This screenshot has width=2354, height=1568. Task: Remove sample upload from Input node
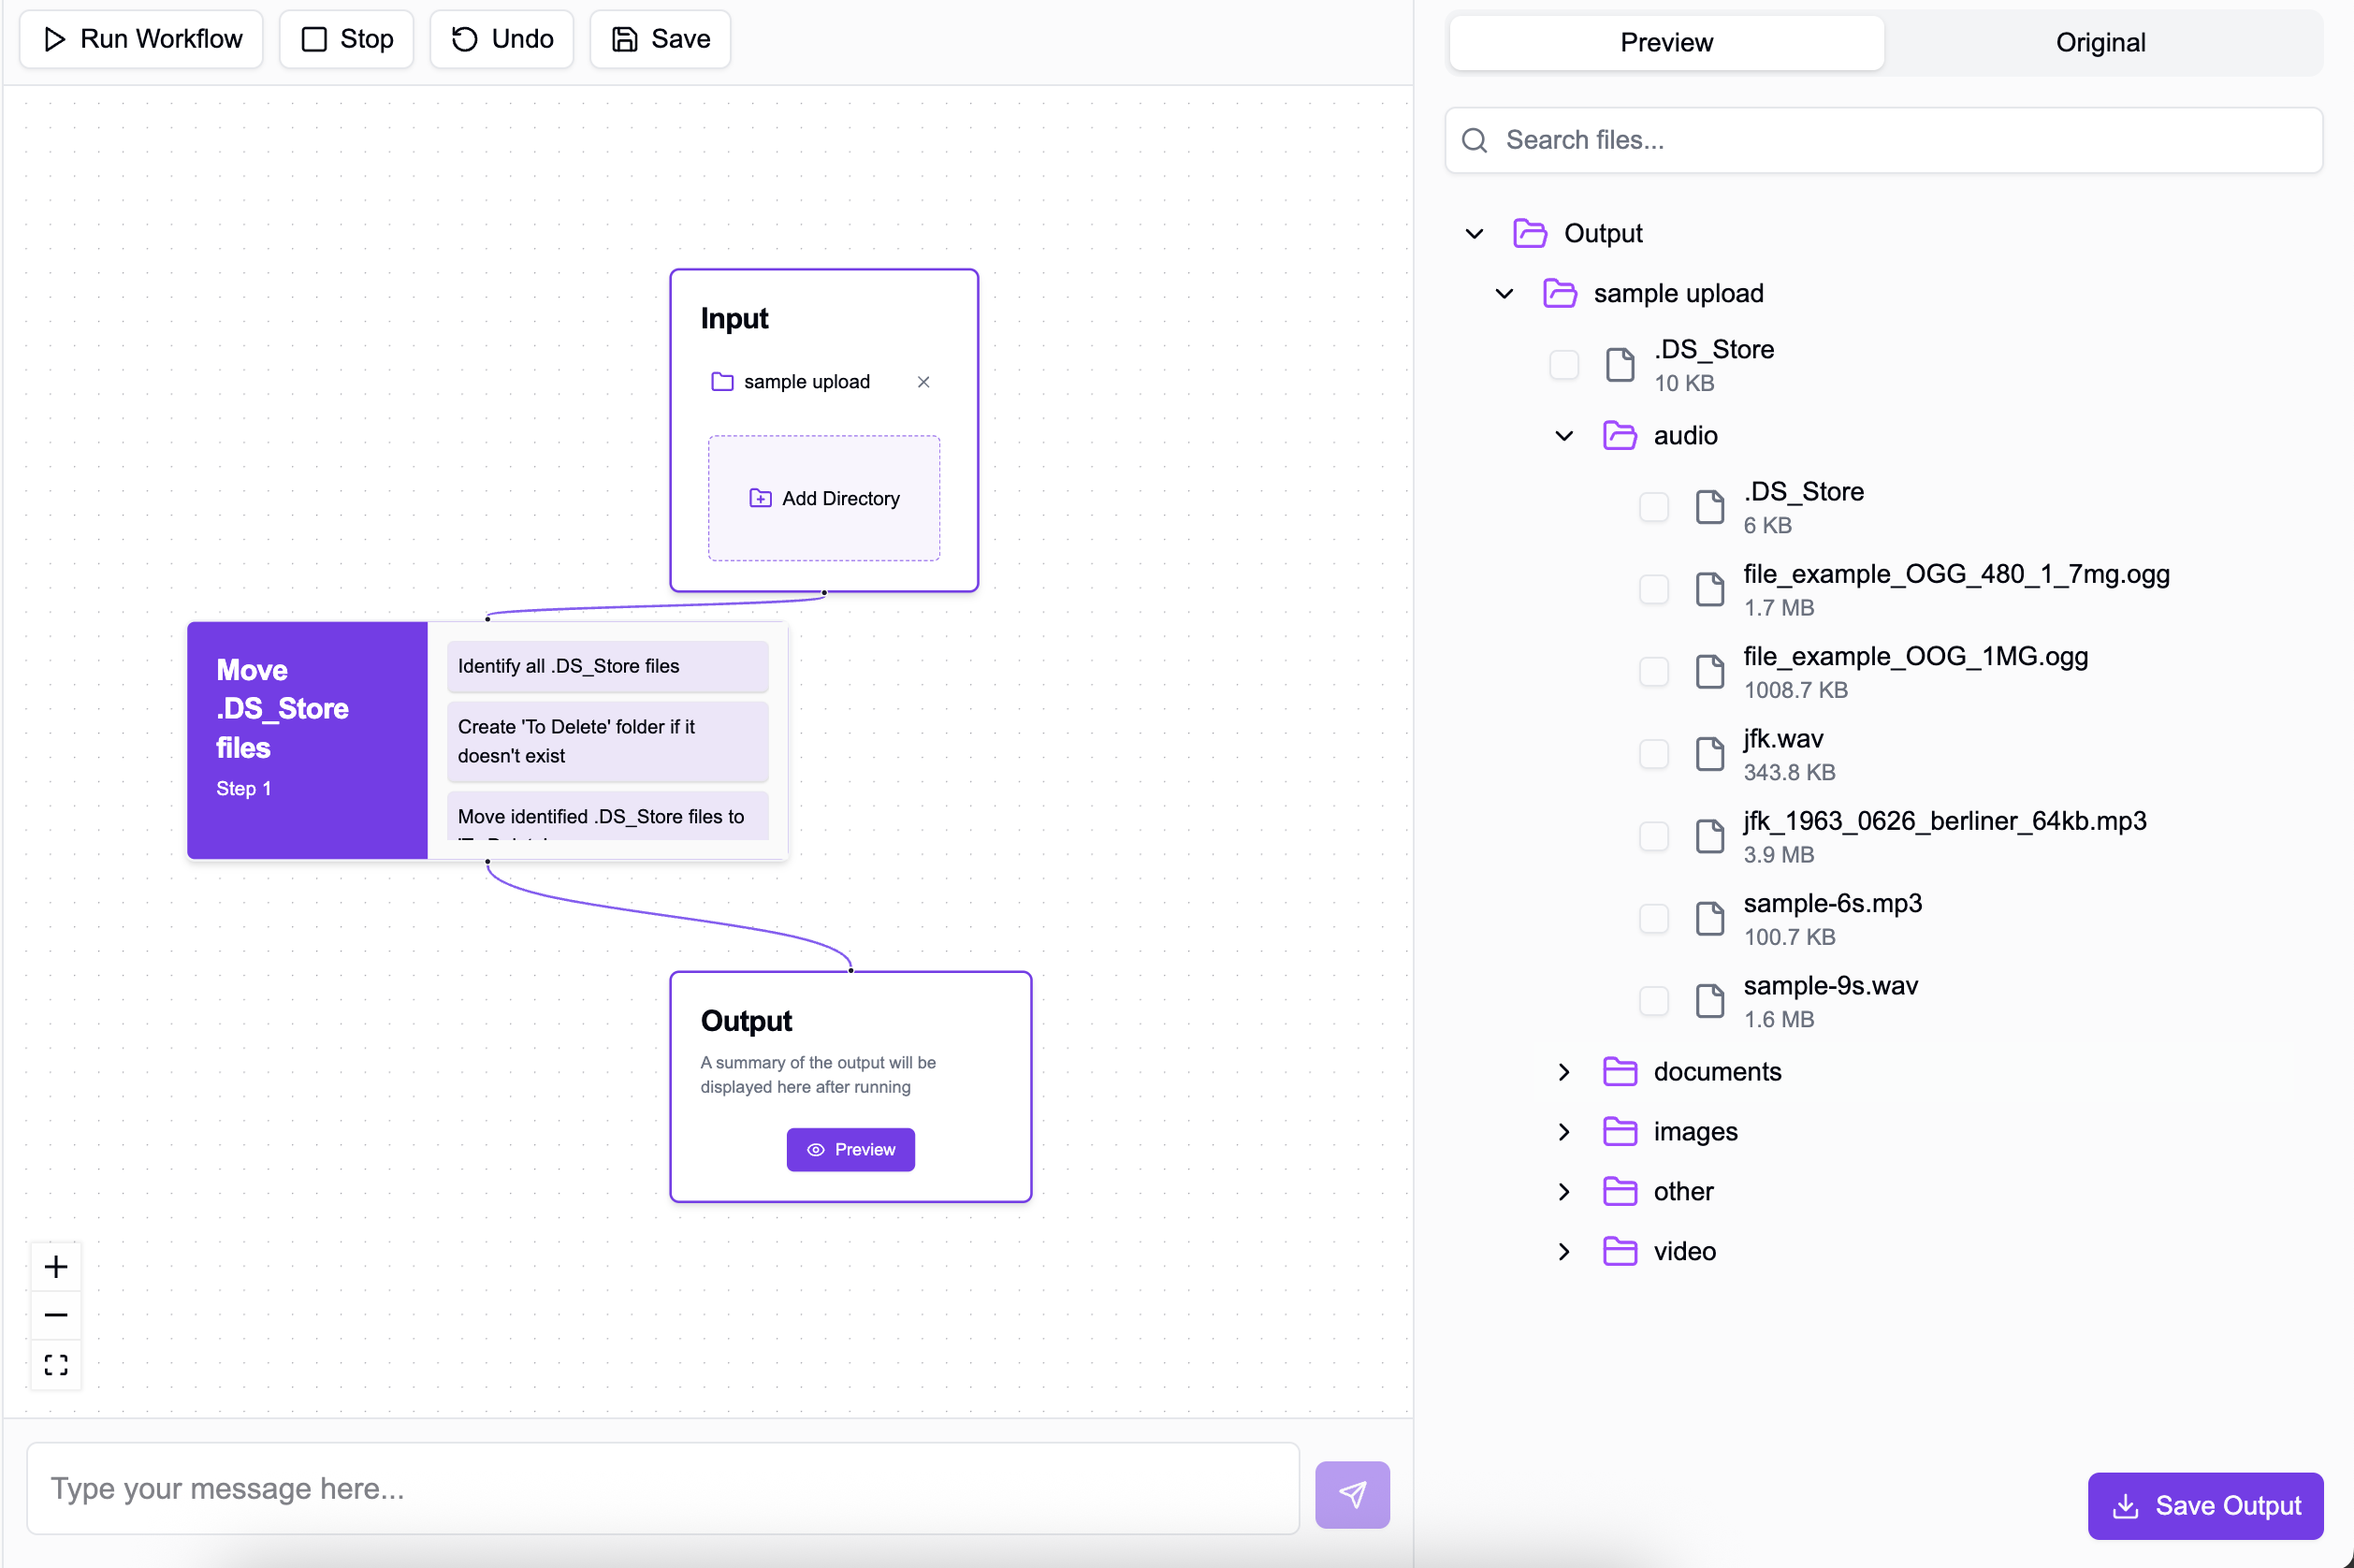click(923, 382)
